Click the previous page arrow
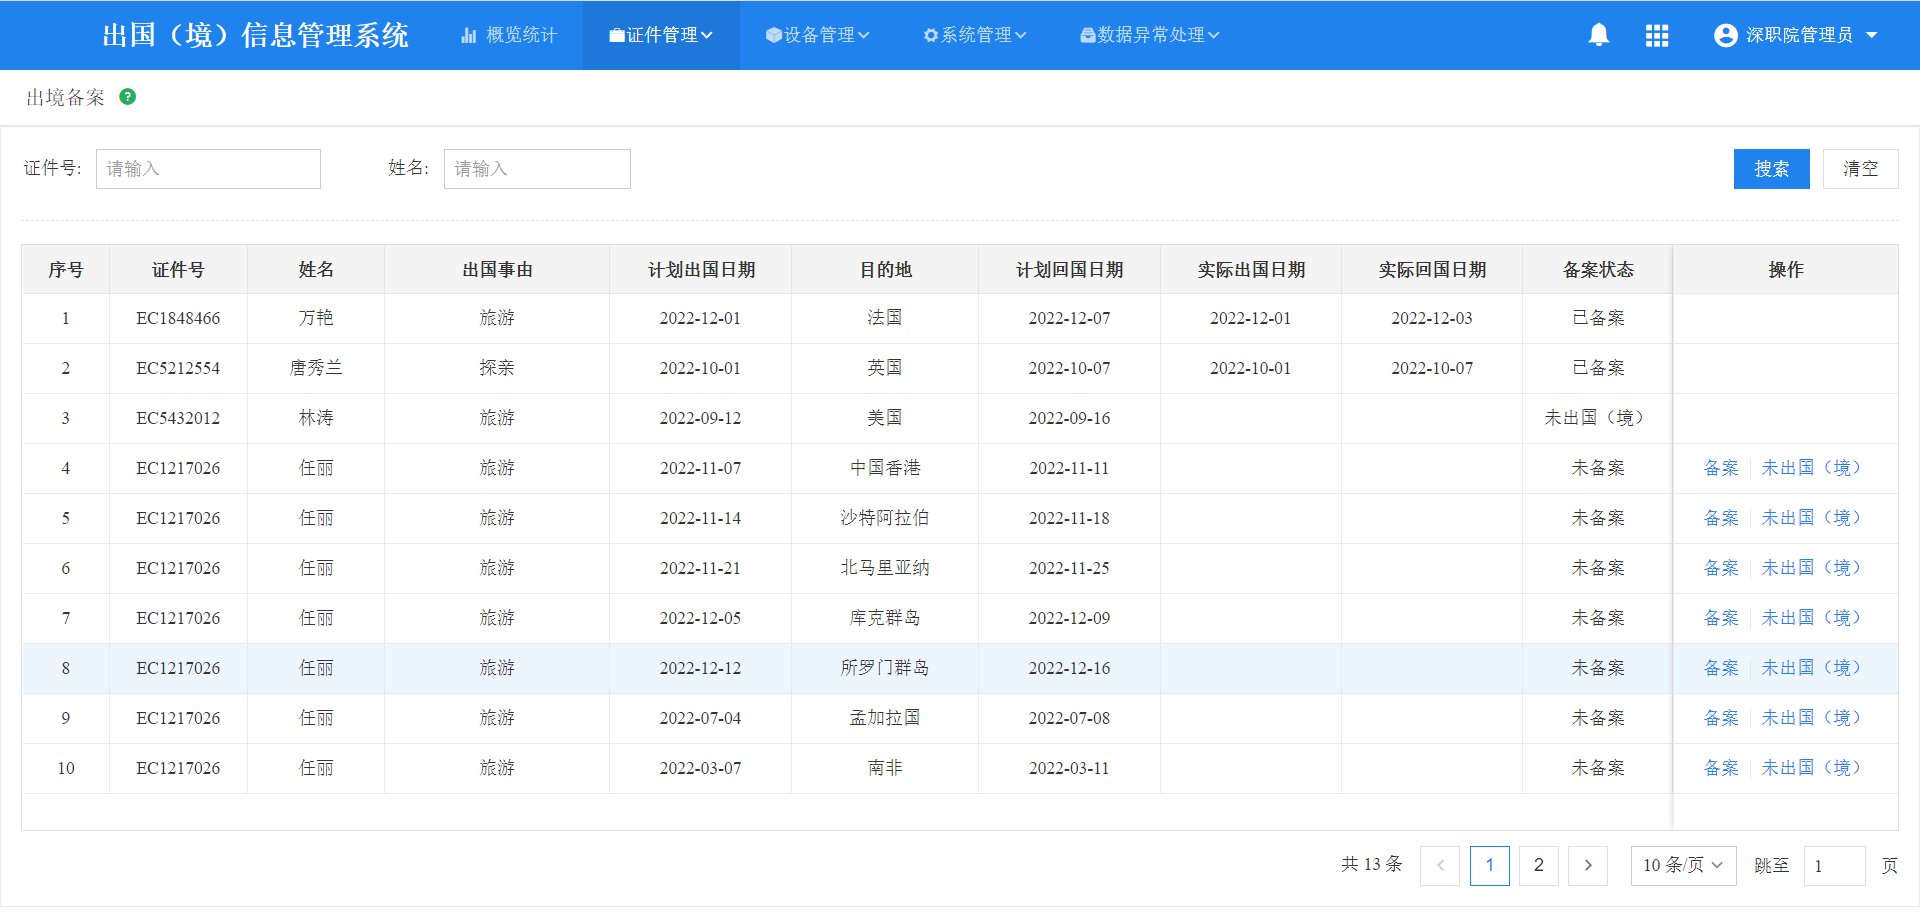1920x912 pixels. 1440,866
